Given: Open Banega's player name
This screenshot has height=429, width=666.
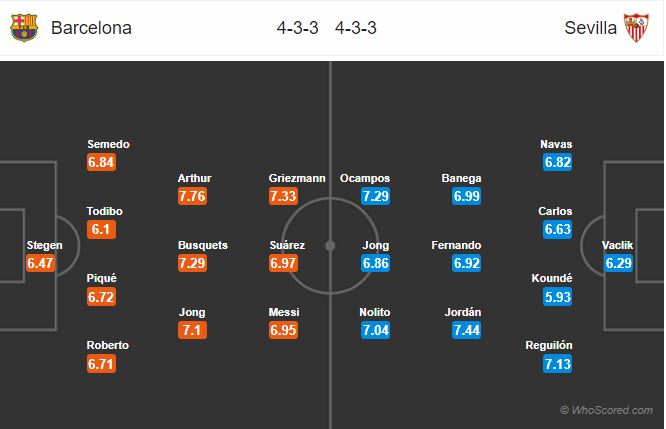Looking at the screenshot, I should pos(461,178).
